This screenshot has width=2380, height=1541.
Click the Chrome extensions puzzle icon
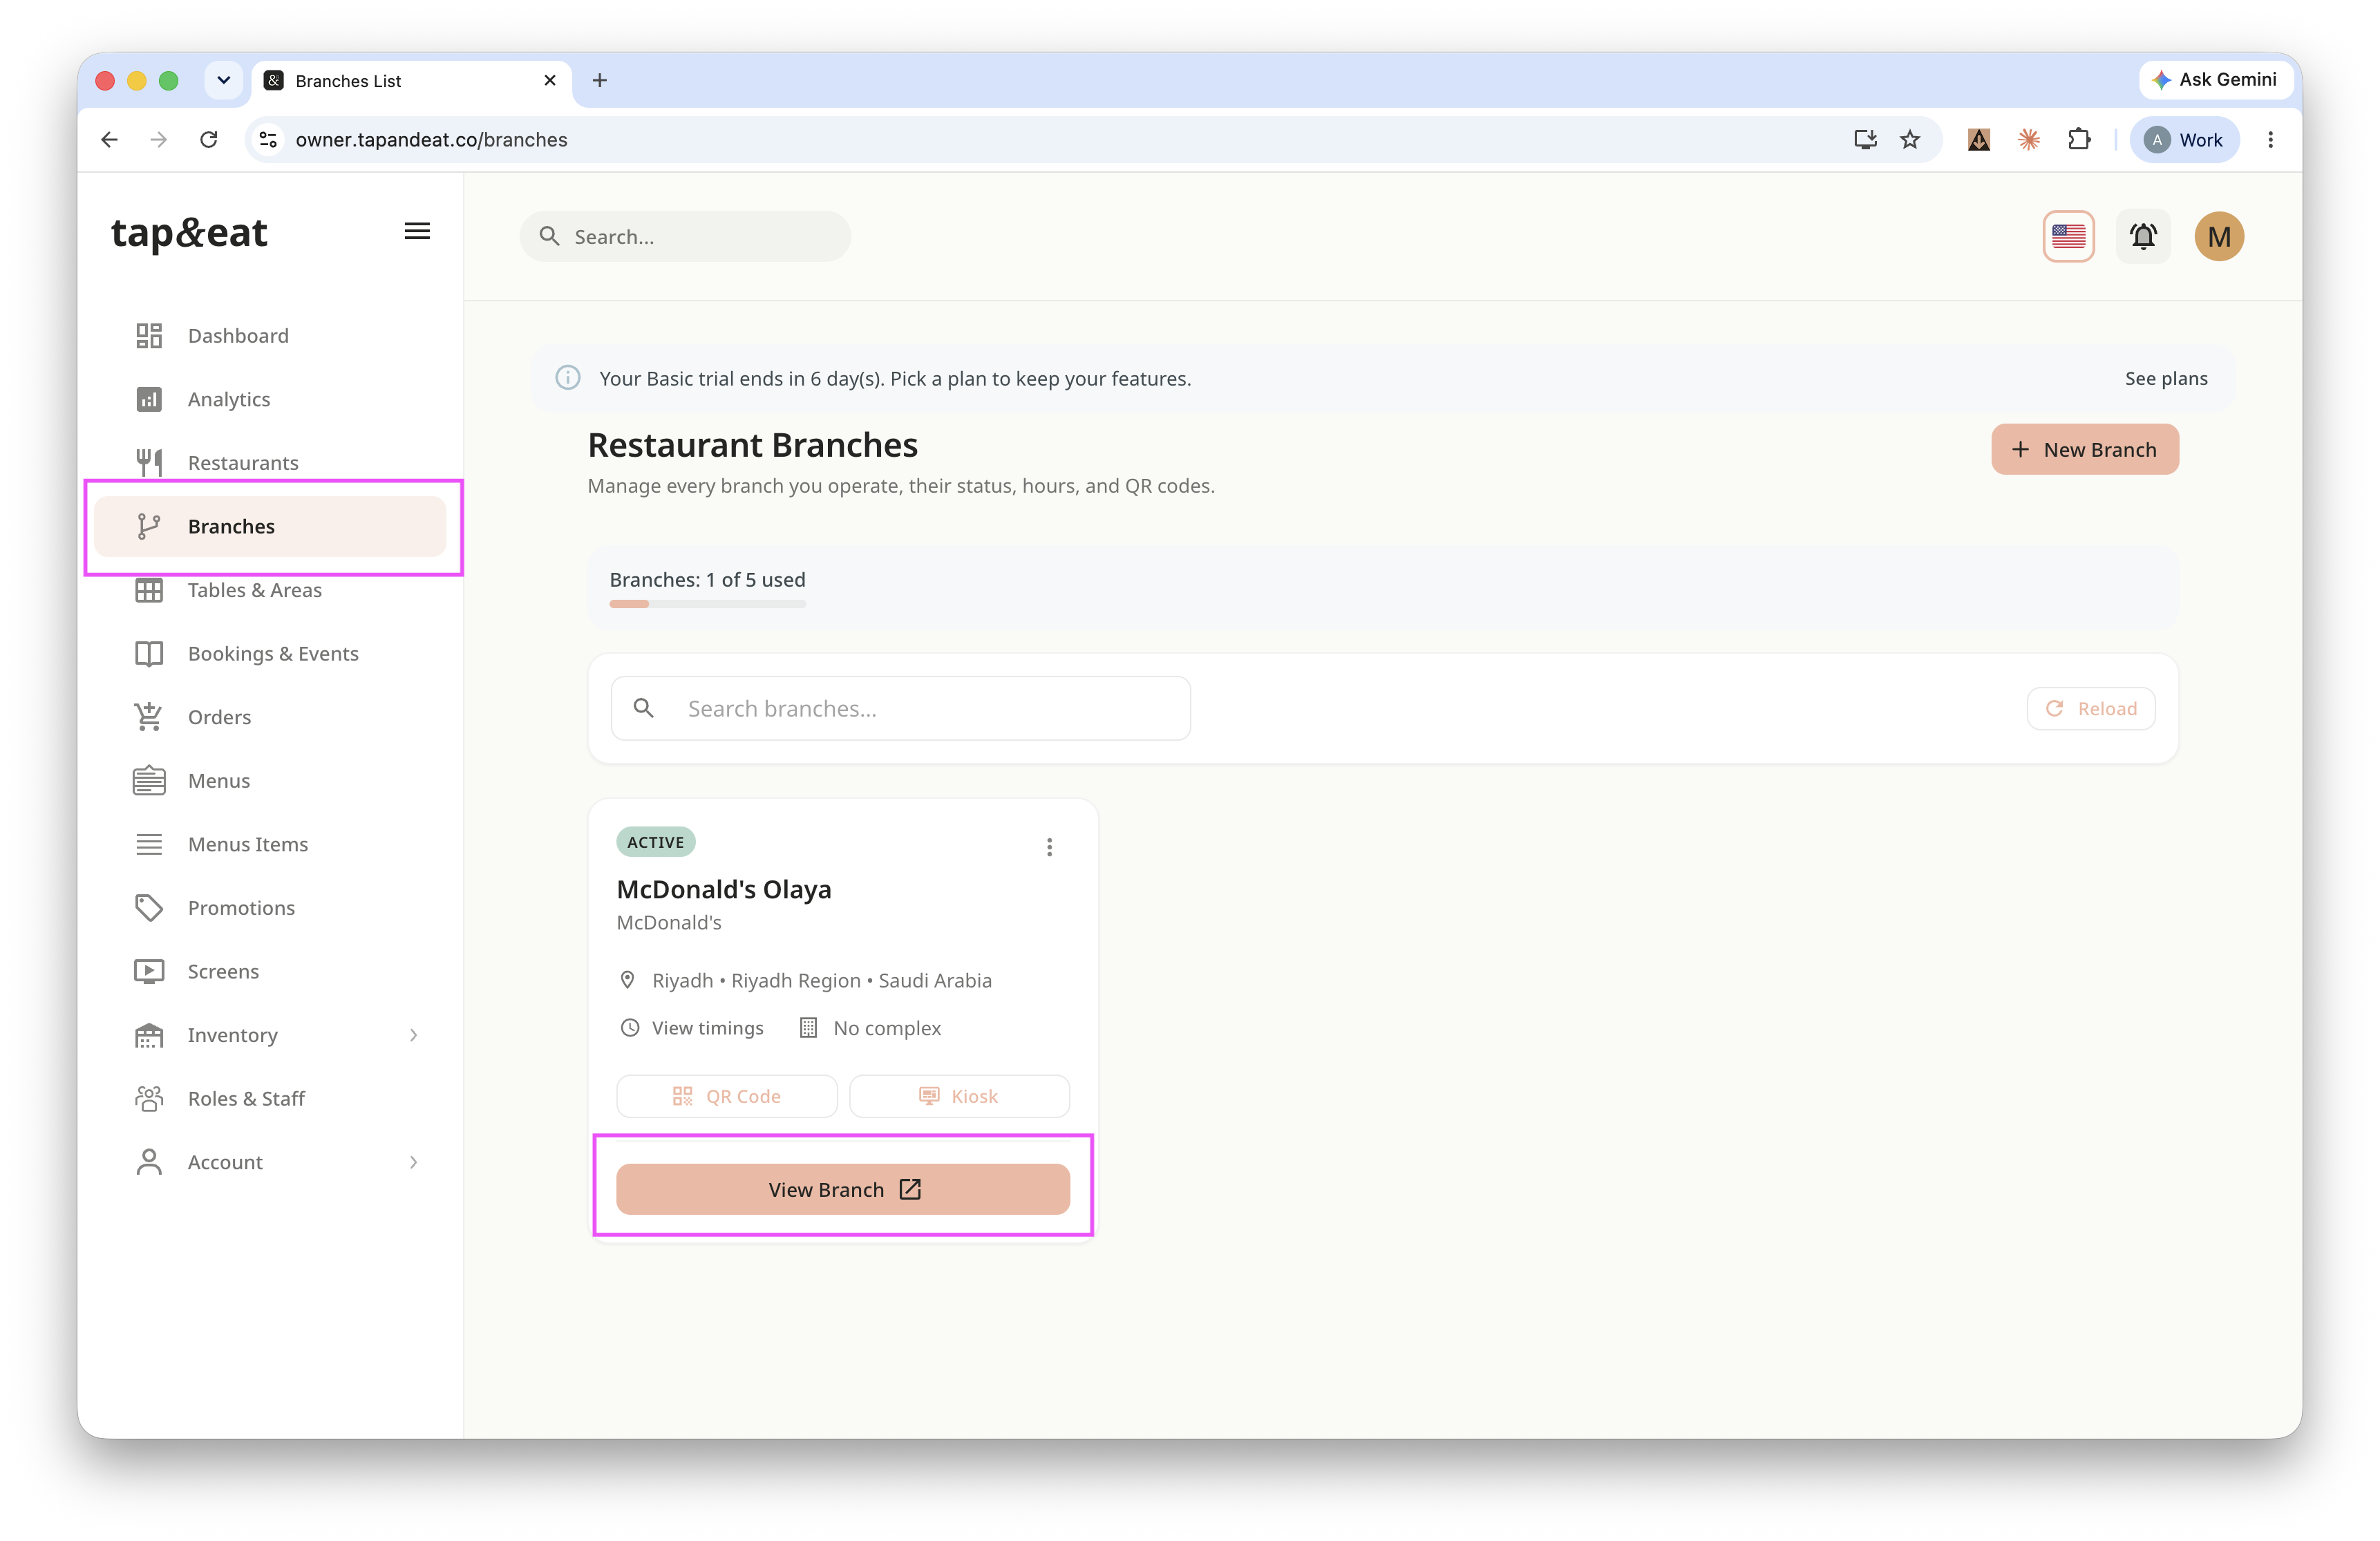coord(2078,140)
